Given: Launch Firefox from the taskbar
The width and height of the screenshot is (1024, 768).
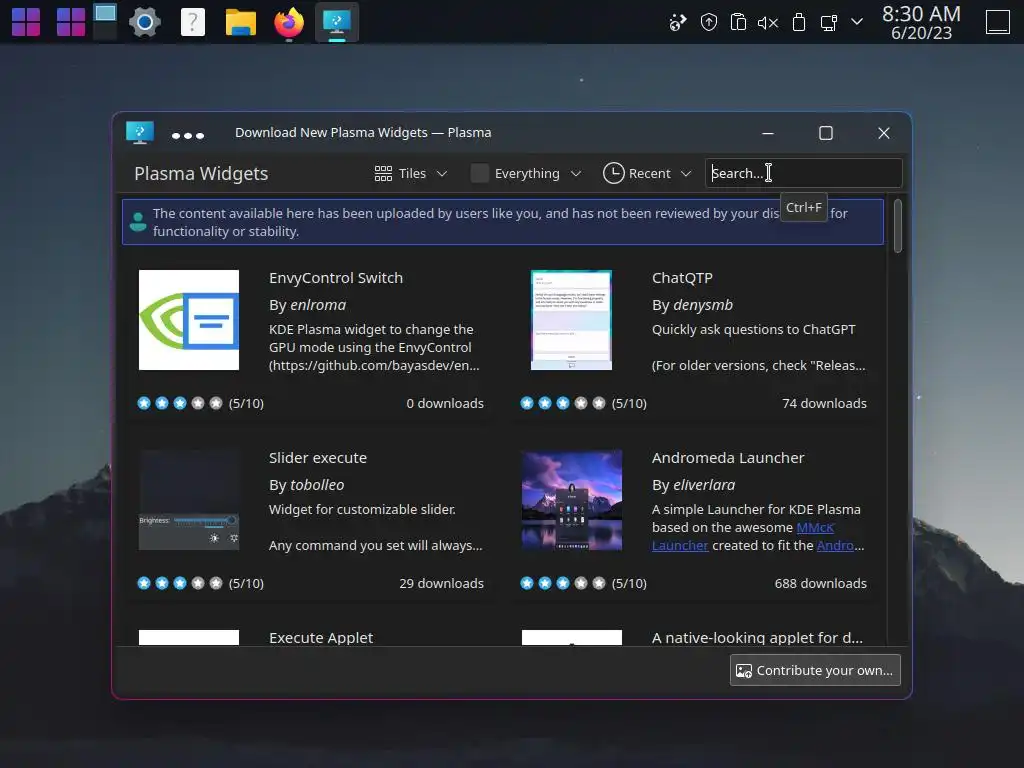Looking at the screenshot, I should pyautogui.click(x=289, y=22).
